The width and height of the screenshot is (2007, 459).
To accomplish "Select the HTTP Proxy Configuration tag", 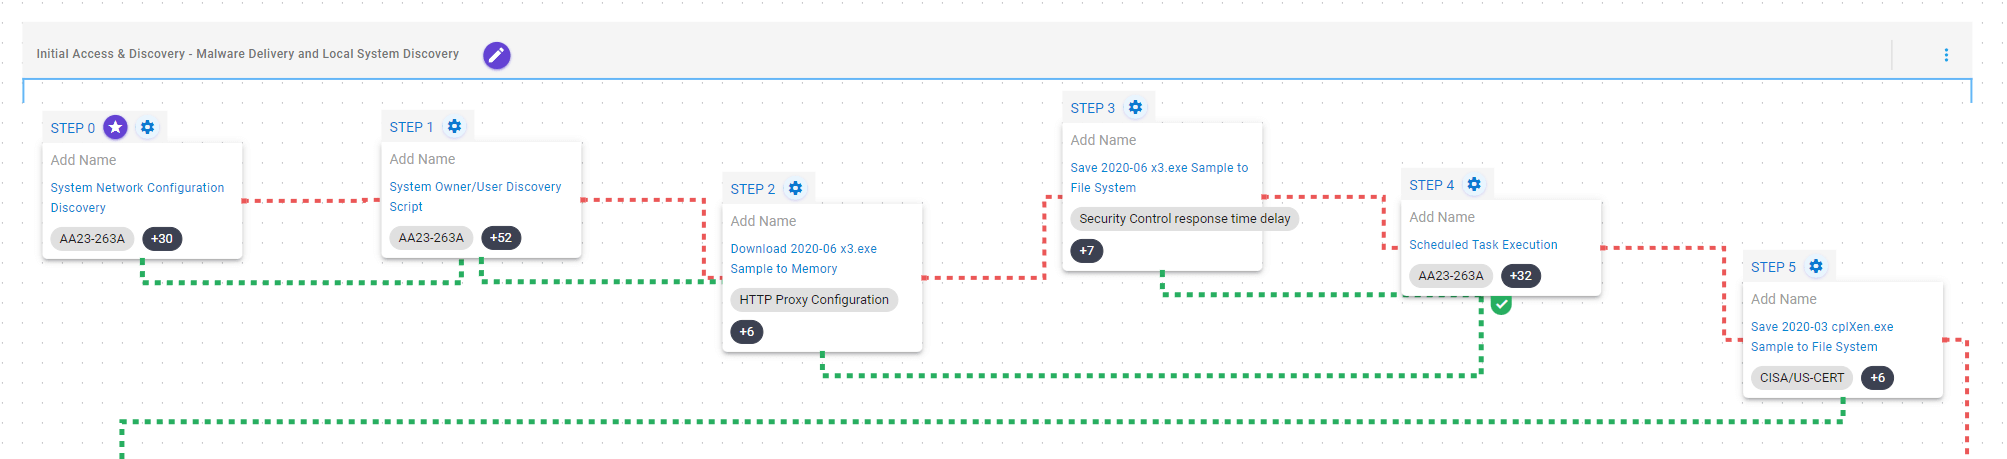I will click(814, 300).
